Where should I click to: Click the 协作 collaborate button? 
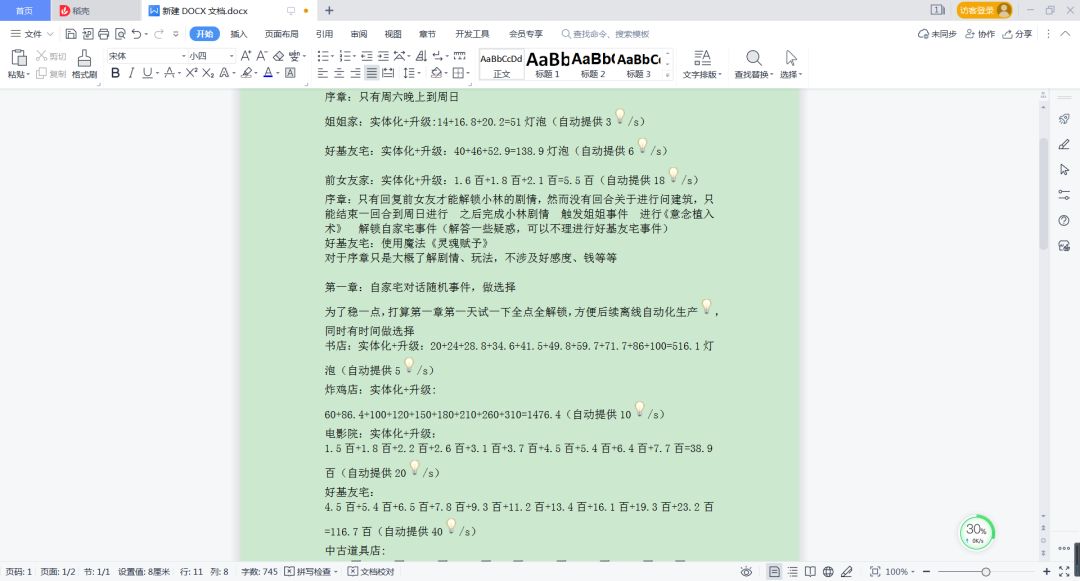(980, 34)
